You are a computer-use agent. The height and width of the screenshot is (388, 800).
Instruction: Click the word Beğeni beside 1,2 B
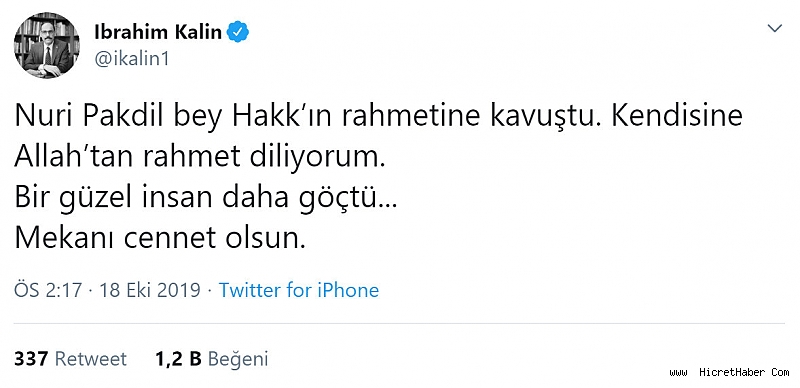click(x=238, y=359)
